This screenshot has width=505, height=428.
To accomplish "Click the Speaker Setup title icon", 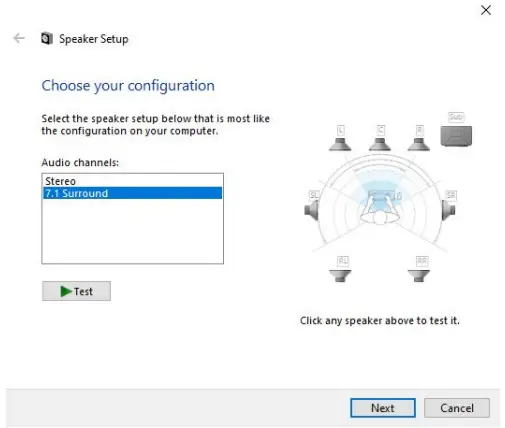I will [x=47, y=38].
